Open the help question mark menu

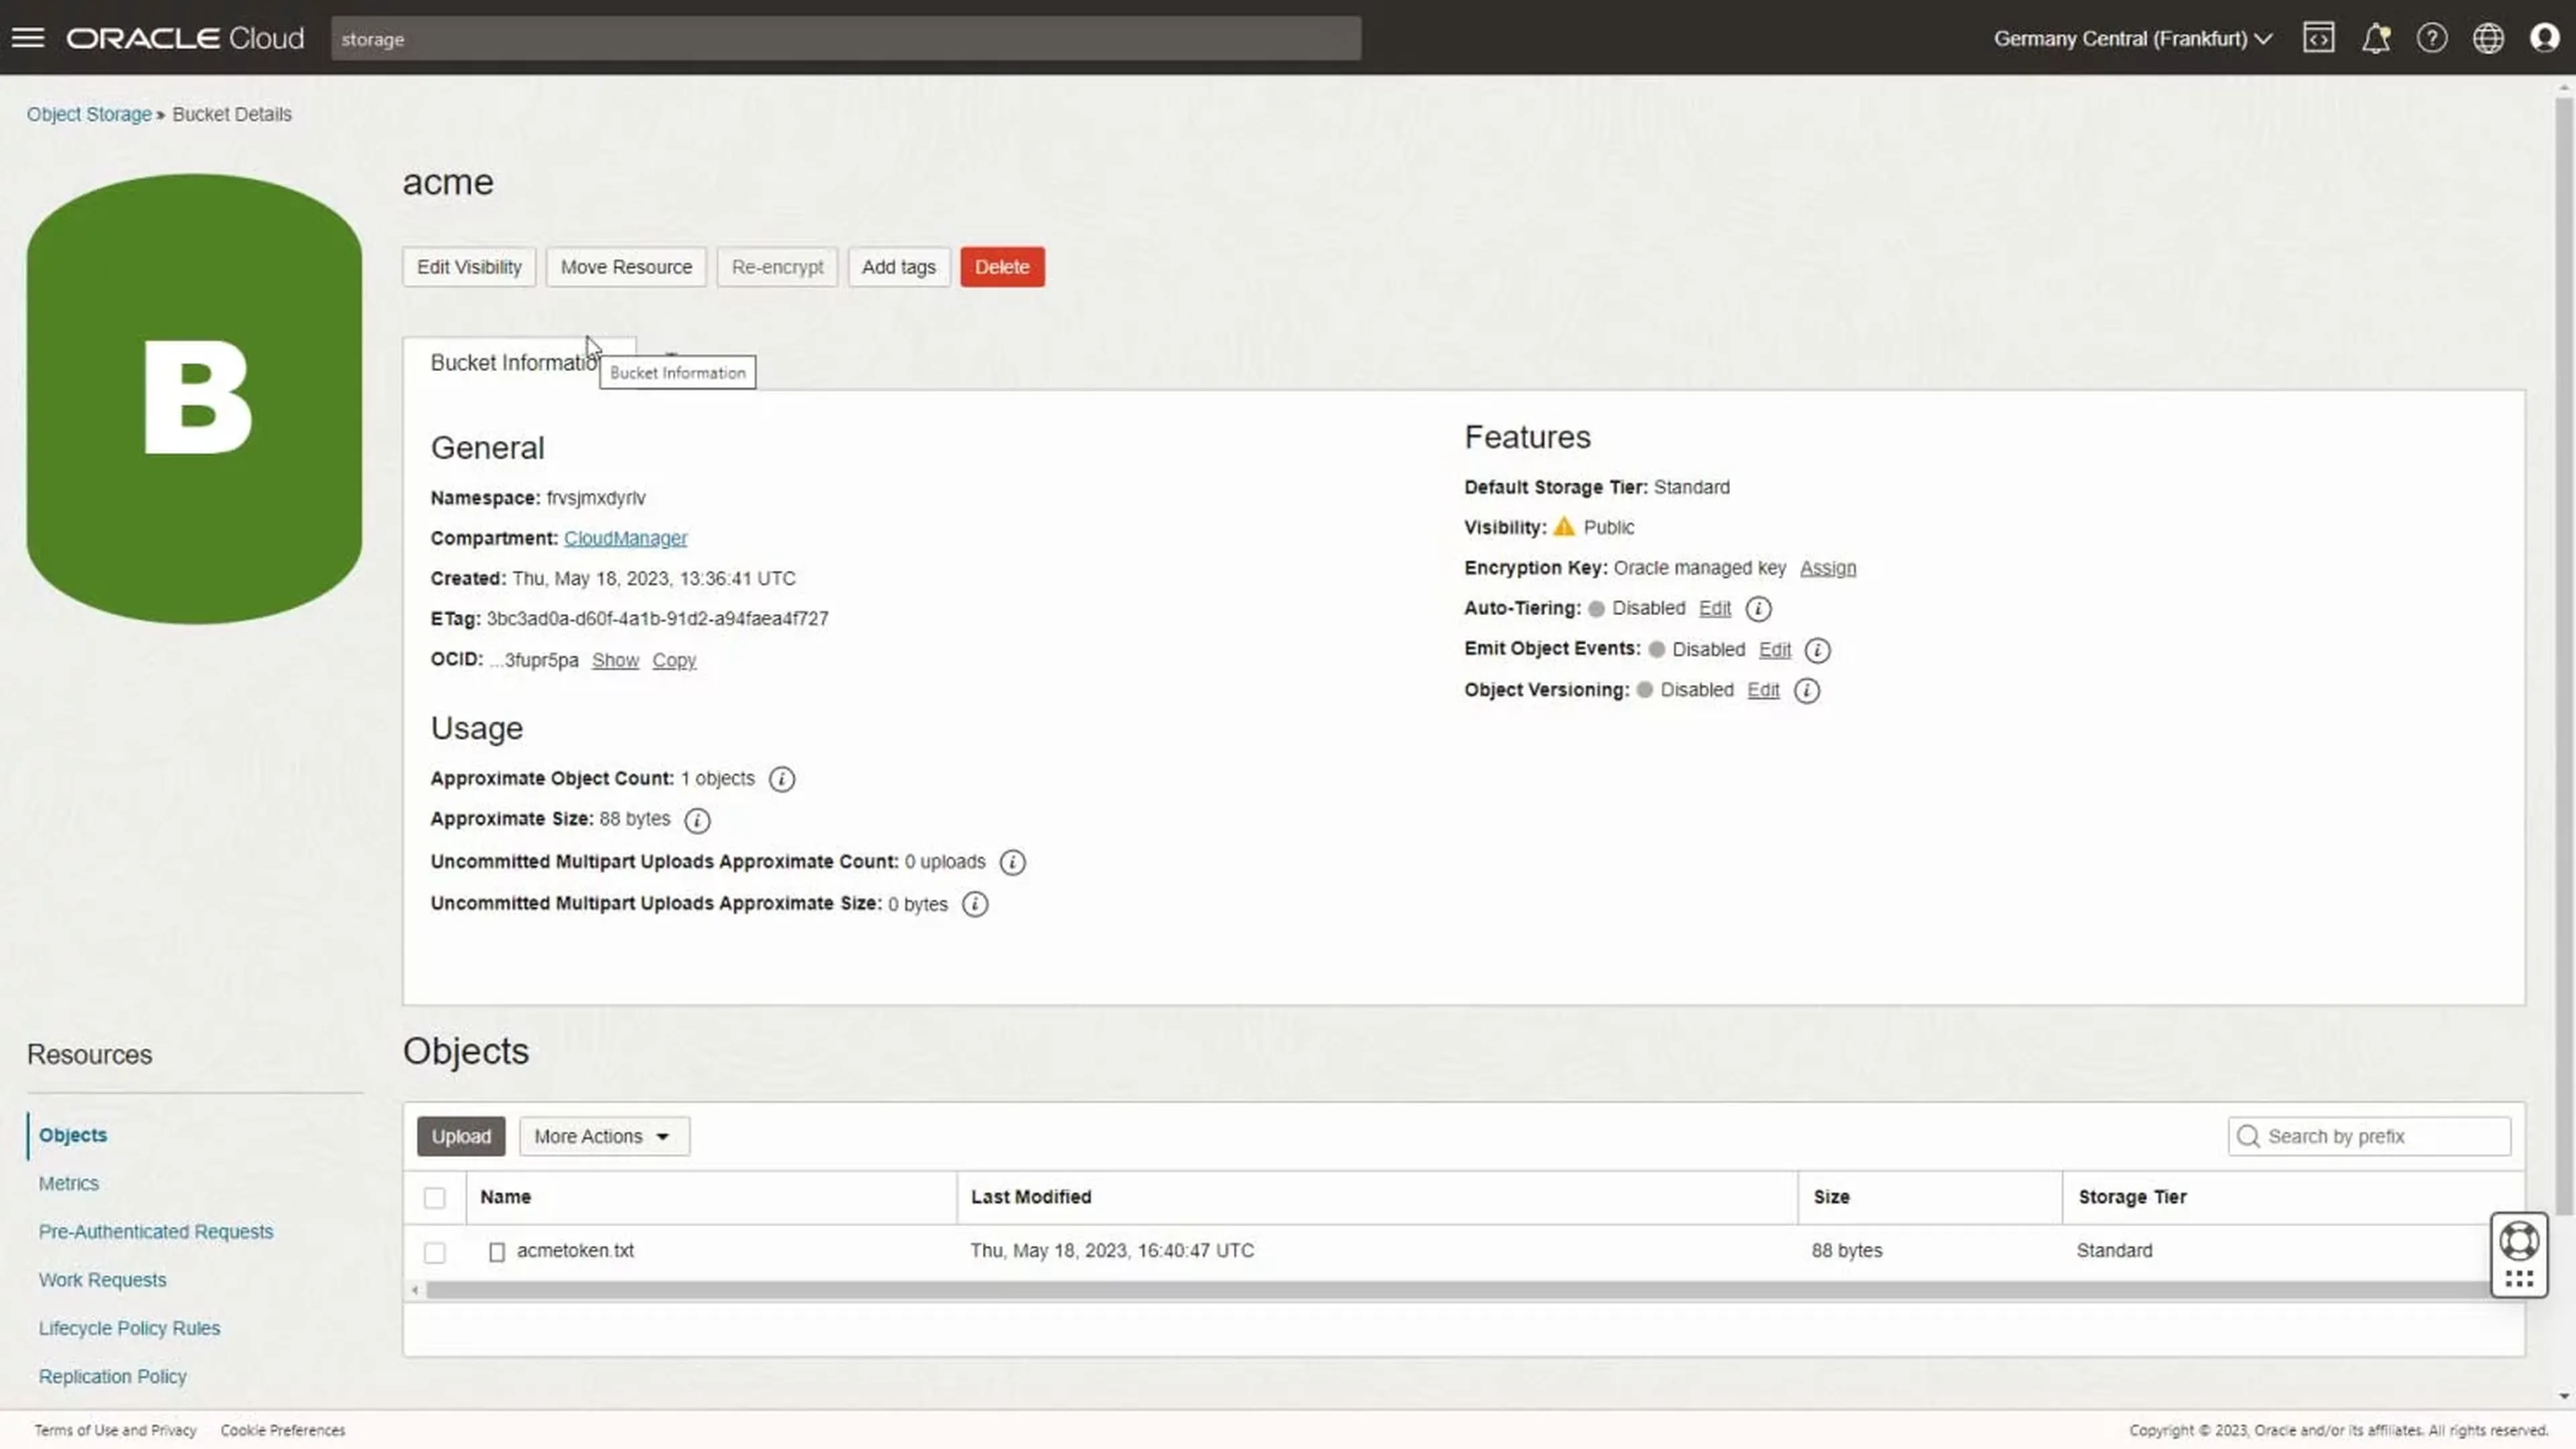[x=2432, y=38]
